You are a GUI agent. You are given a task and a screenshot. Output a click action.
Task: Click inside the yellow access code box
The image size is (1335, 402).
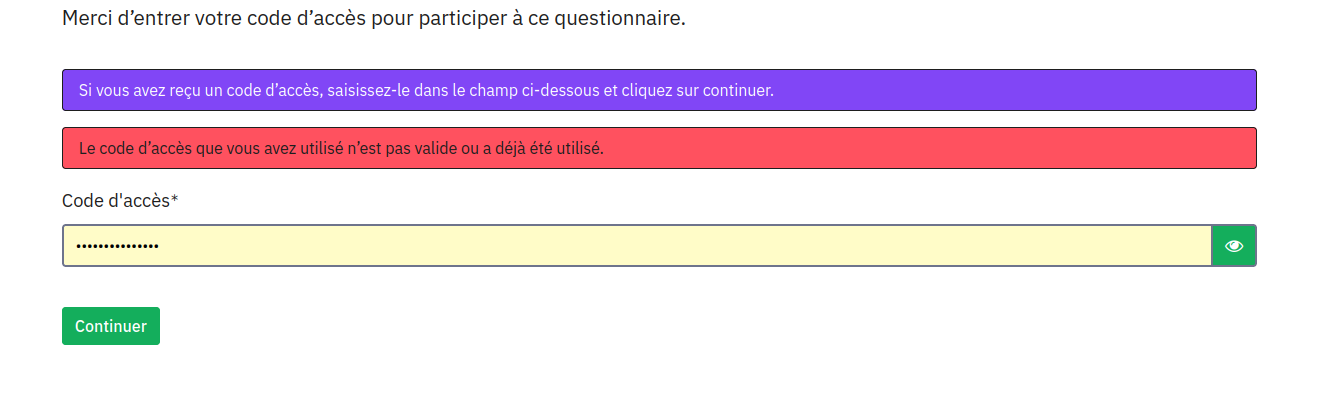pyautogui.click(x=637, y=246)
